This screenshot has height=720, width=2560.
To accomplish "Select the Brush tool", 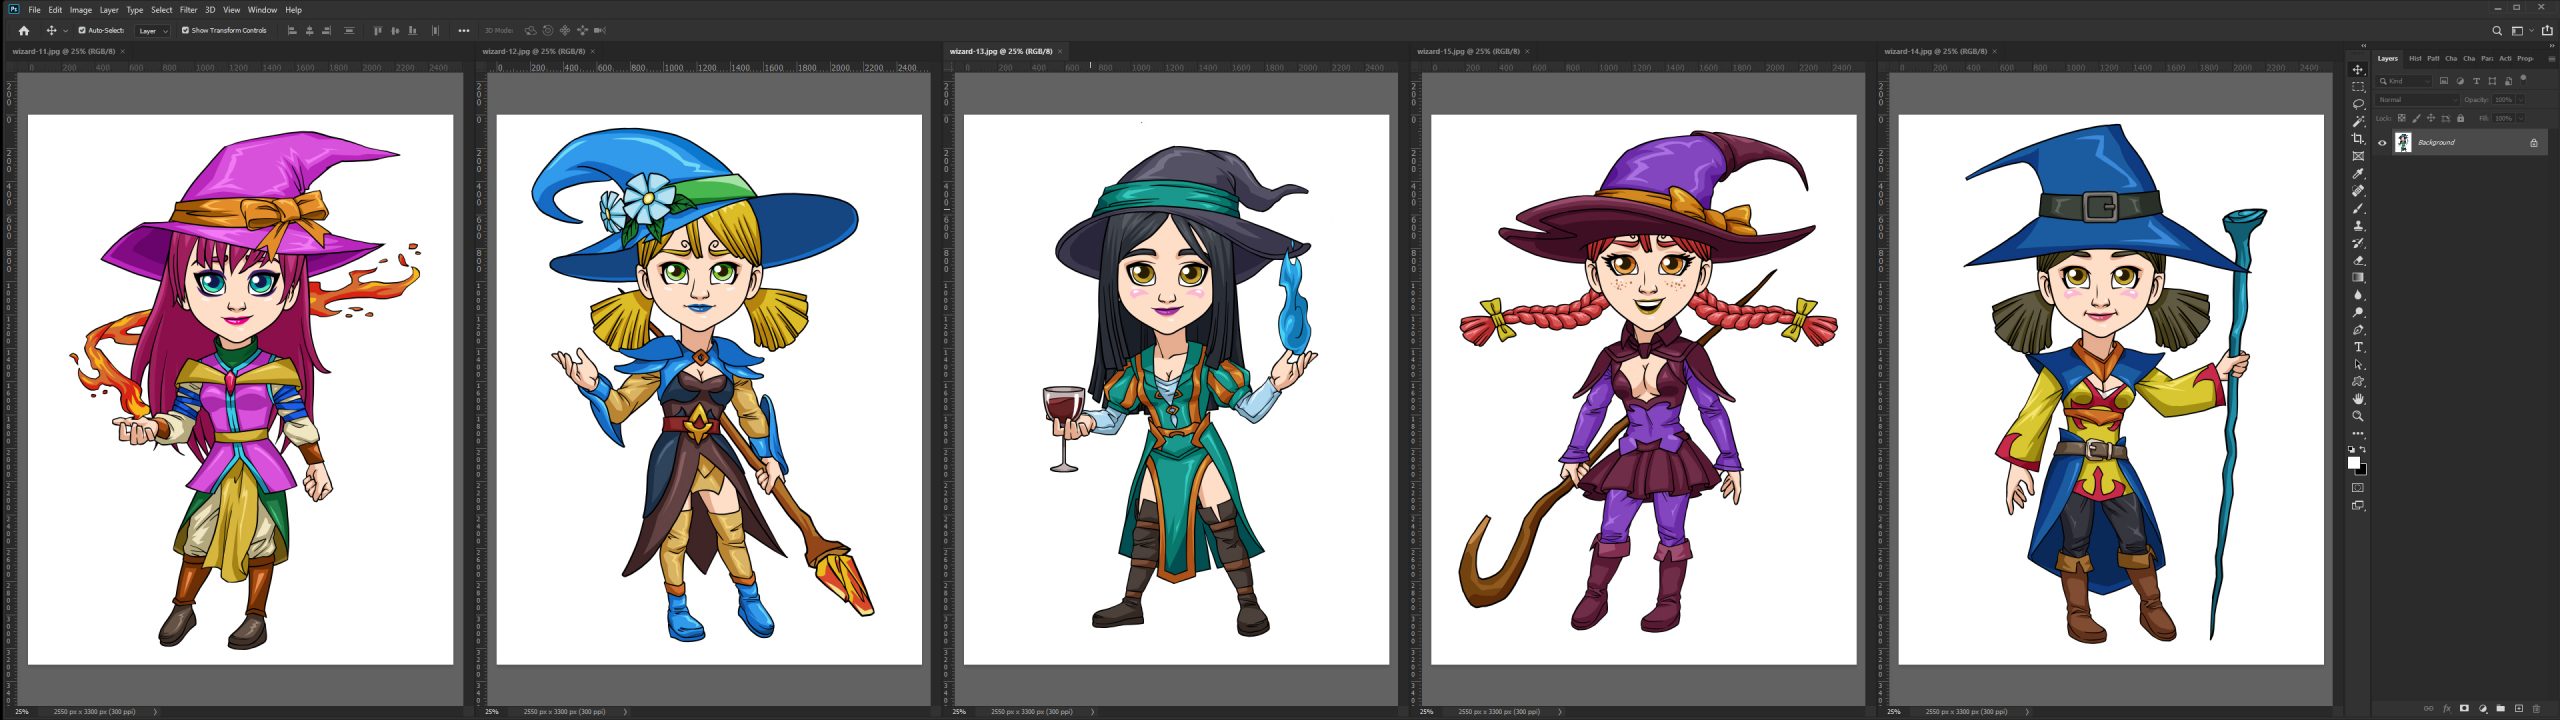I will coord(2358,208).
